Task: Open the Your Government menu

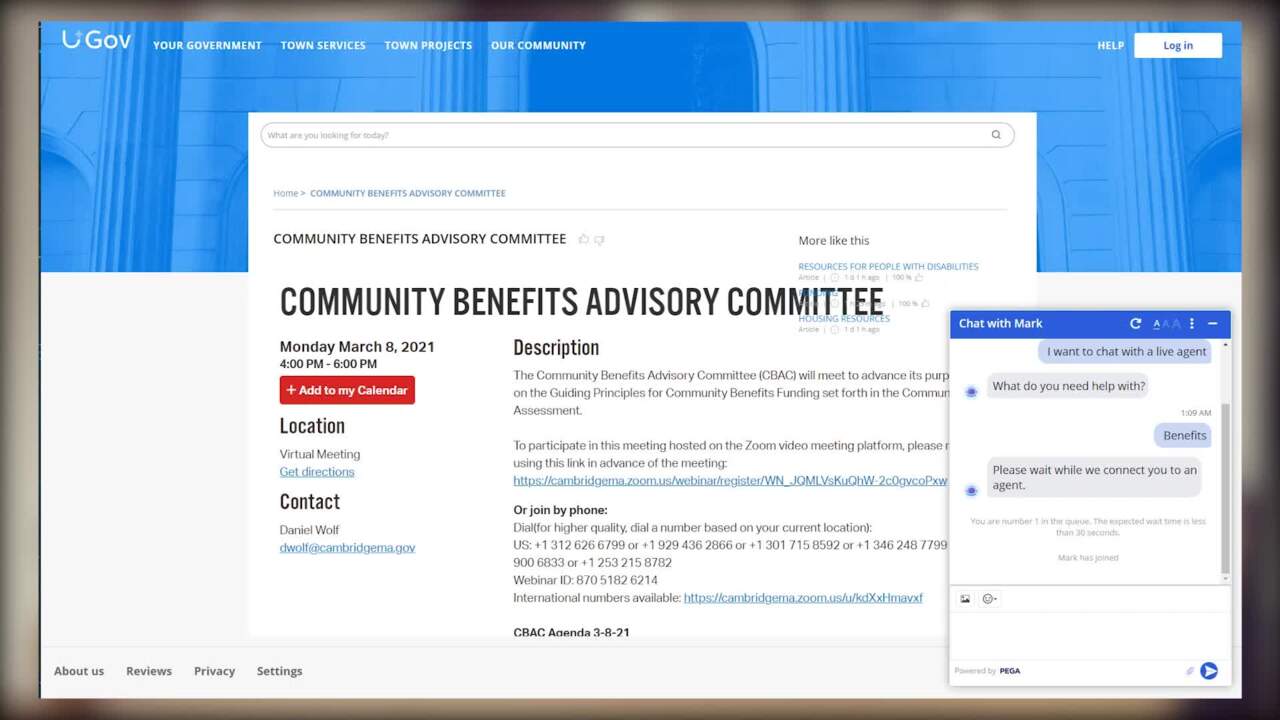Action: point(207,46)
